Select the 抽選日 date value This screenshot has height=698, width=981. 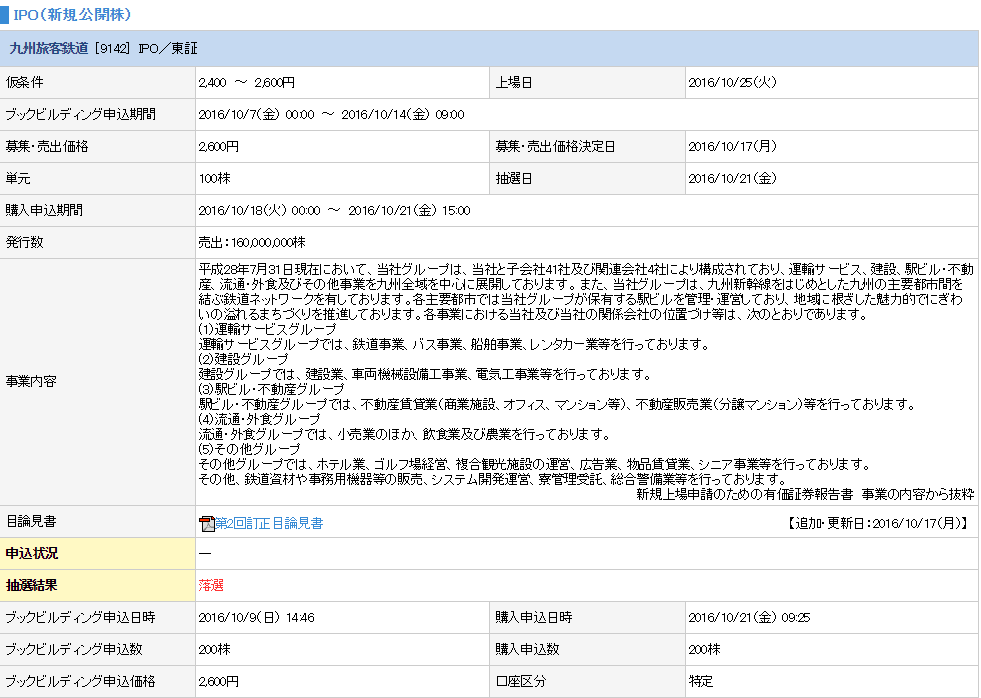[x=732, y=178]
